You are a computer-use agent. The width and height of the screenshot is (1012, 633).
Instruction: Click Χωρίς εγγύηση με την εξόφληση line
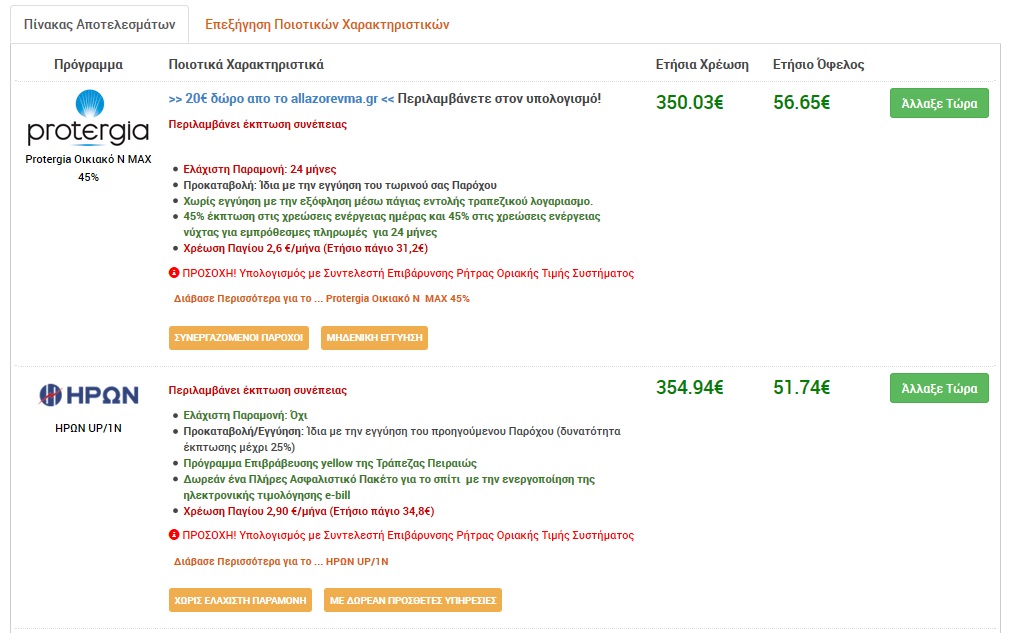(388, 201)
